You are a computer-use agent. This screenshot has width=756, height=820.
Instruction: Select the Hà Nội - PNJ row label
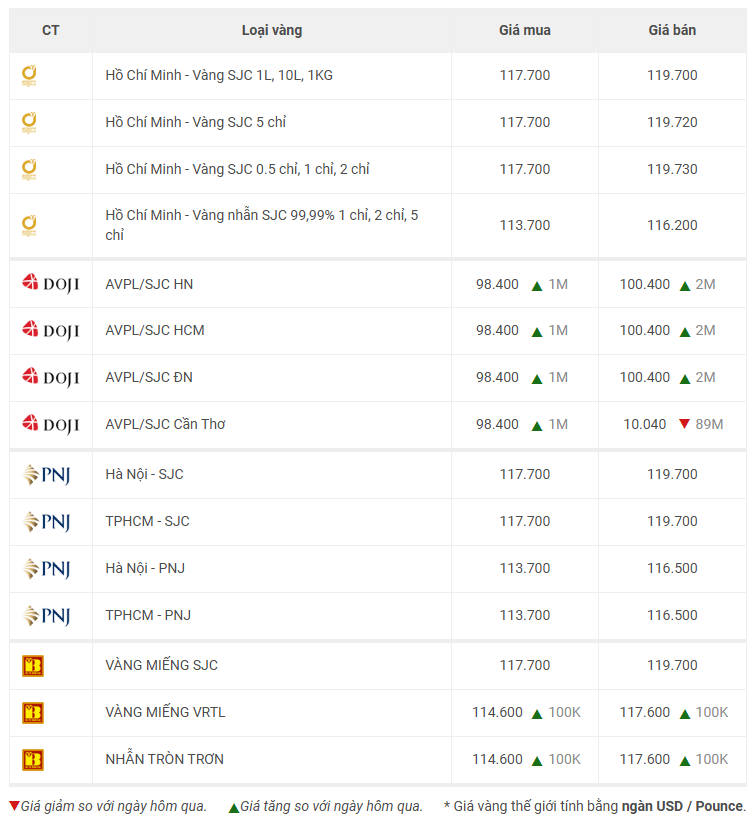[145, 568]
